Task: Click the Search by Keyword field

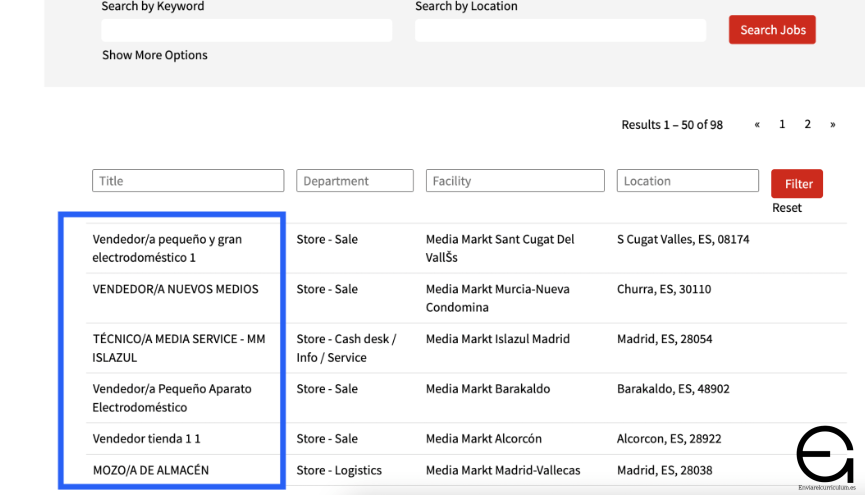Action: (x=246, y=31)
